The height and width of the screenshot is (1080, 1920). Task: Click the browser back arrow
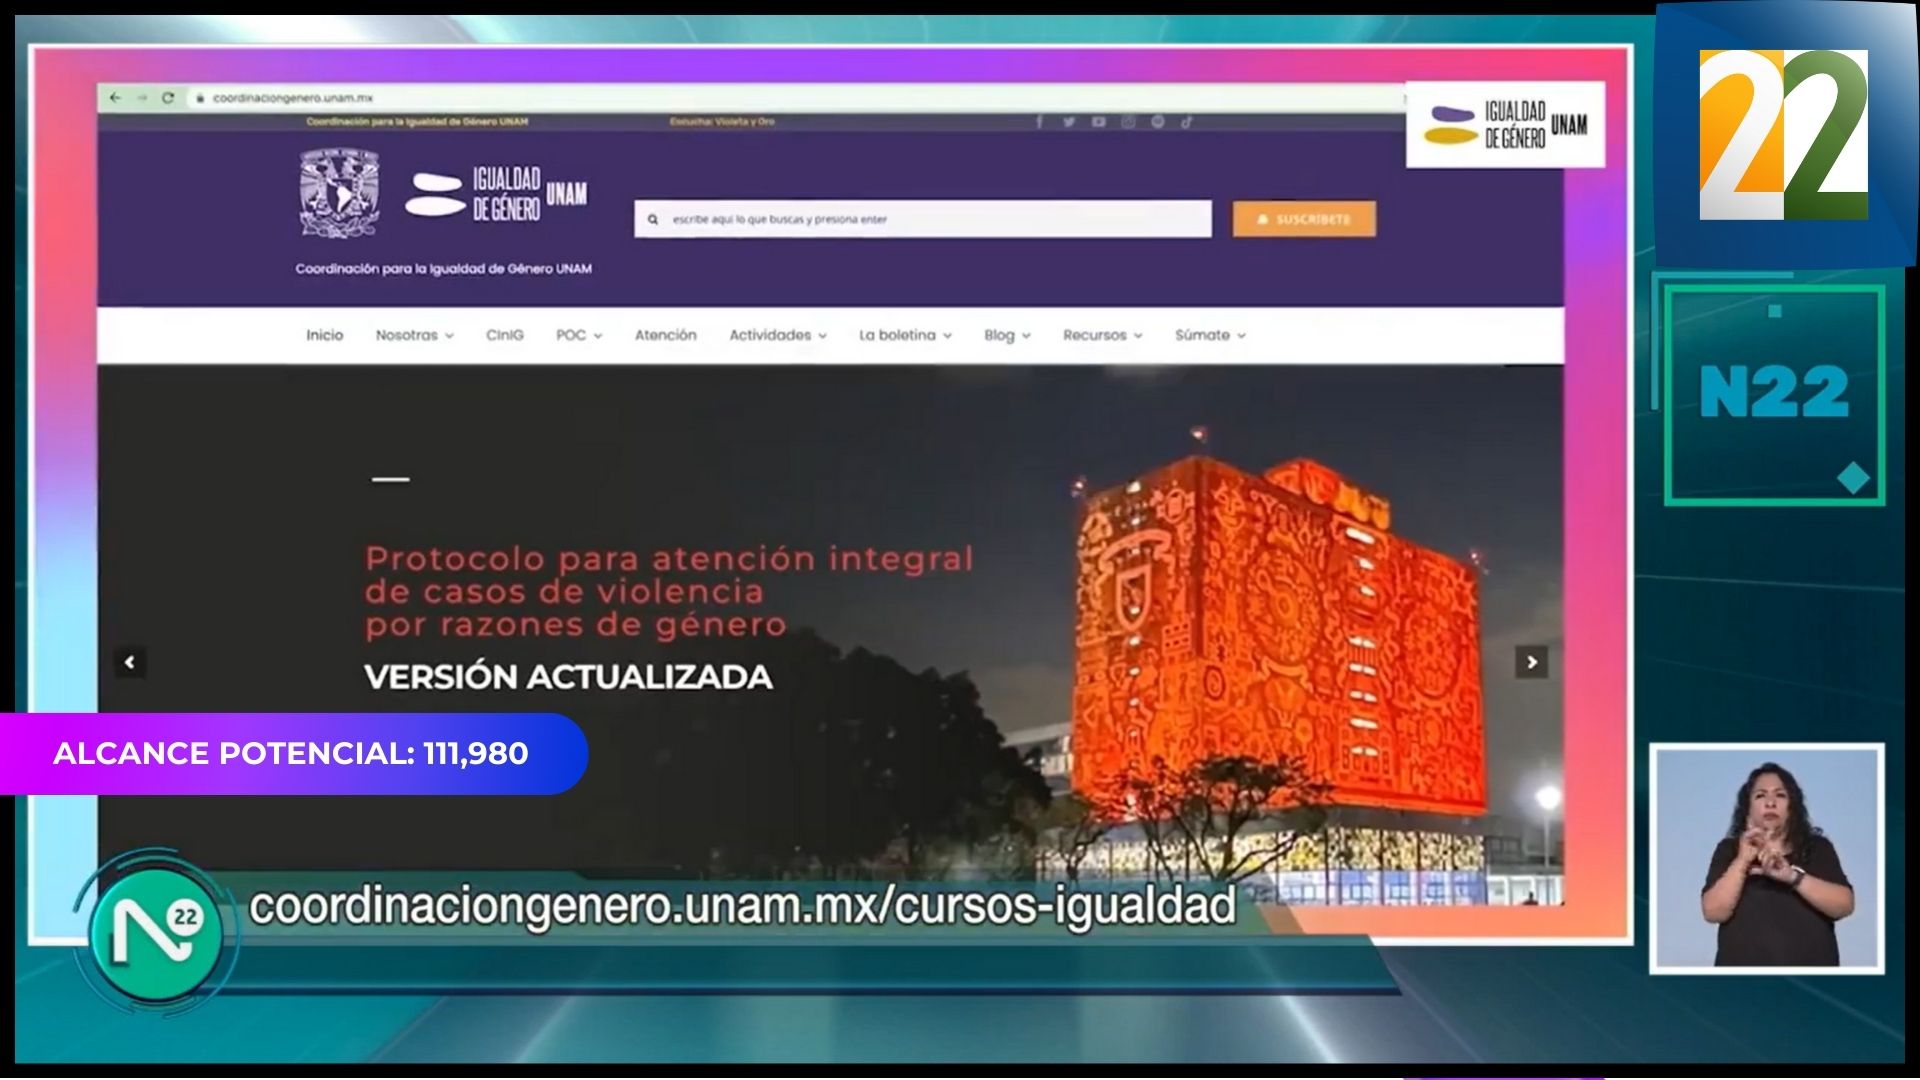coord(115,98)
